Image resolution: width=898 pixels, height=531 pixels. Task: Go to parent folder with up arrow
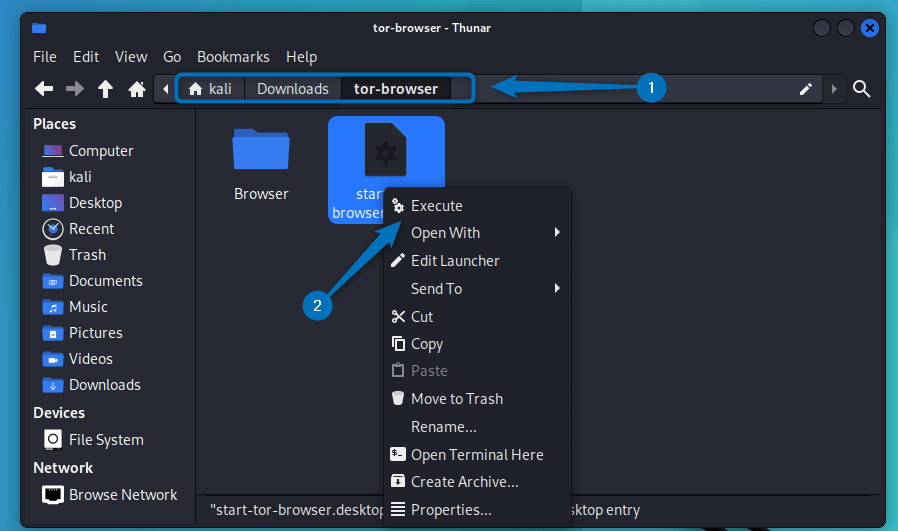(105, 89)
